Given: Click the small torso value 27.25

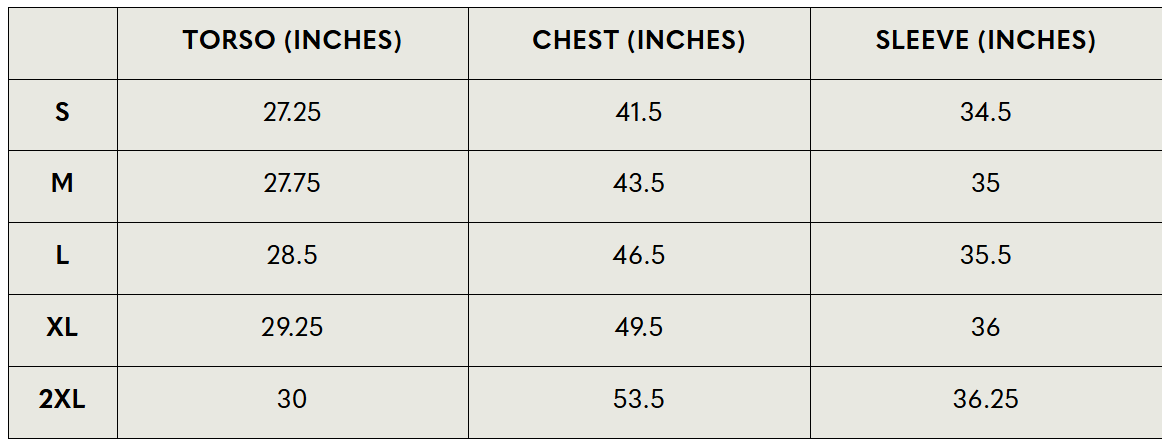Looking at the screenshot, I should pos(292,112).
